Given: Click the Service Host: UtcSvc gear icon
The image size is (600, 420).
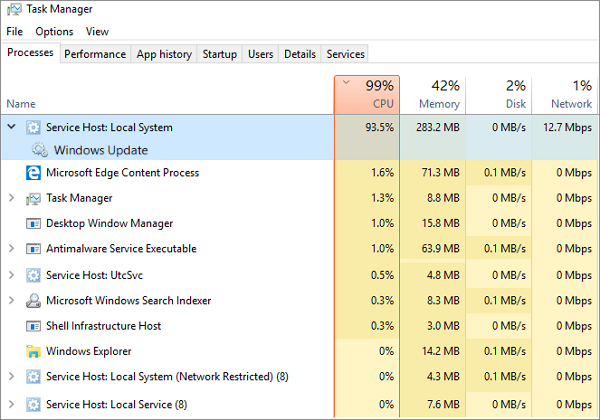Looking at the screenshot, I should click(33, 275).
